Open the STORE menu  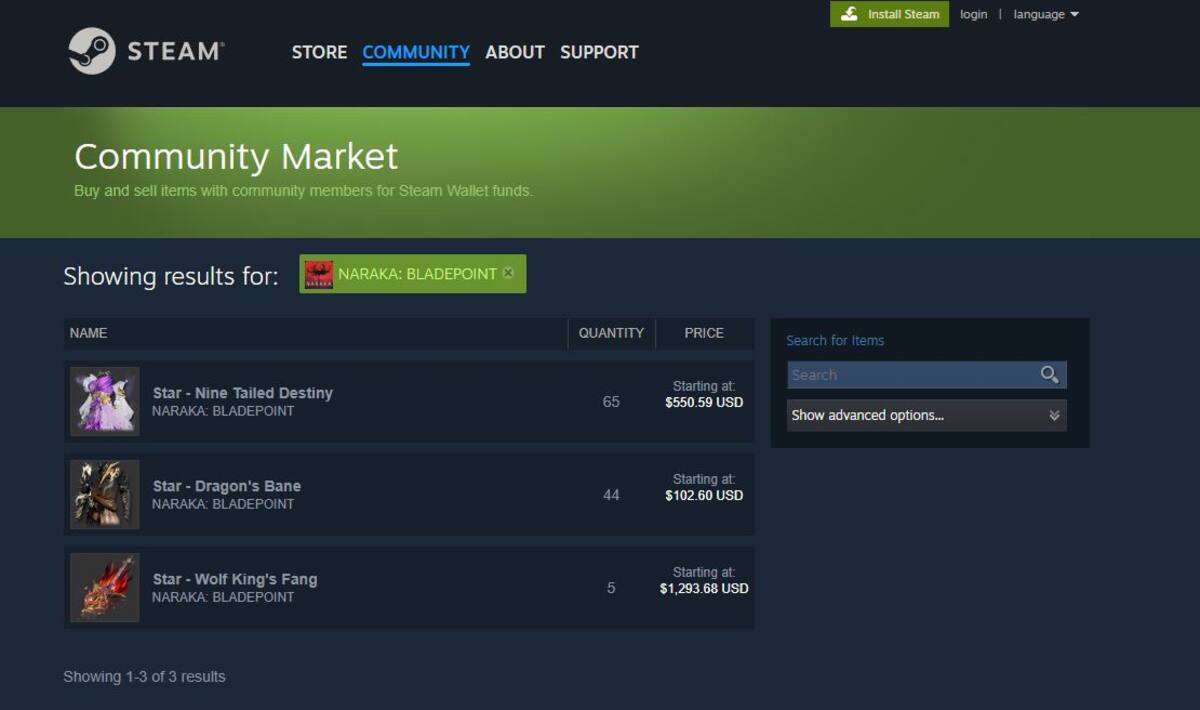point(319,52)
